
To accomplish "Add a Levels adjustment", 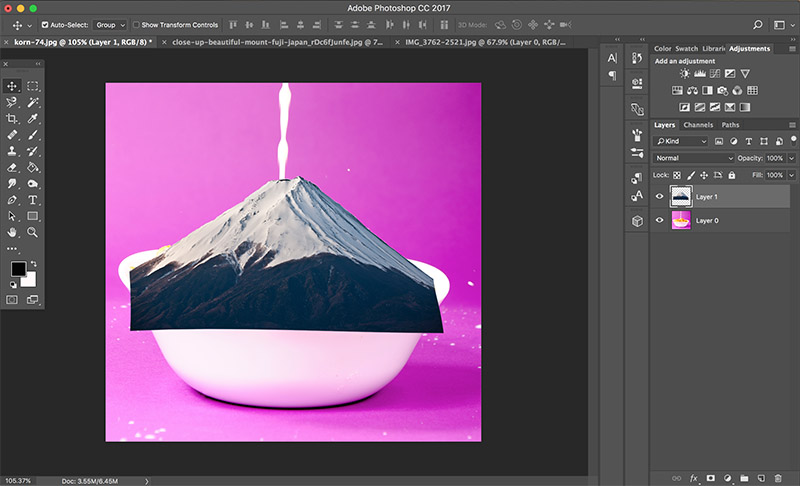I will pyautogui.click(x=700, y=73).
